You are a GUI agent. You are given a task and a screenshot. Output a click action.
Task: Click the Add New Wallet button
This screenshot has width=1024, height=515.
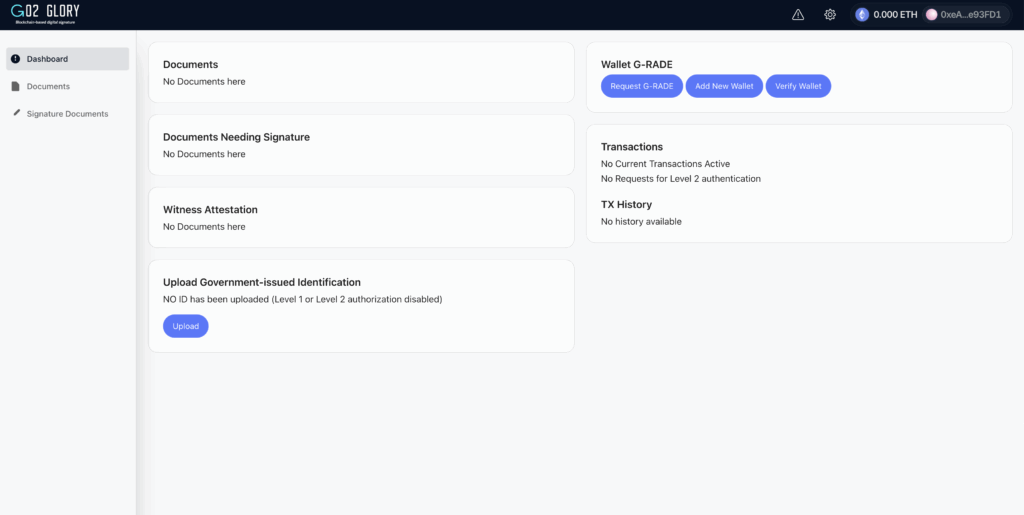(724, 86)
